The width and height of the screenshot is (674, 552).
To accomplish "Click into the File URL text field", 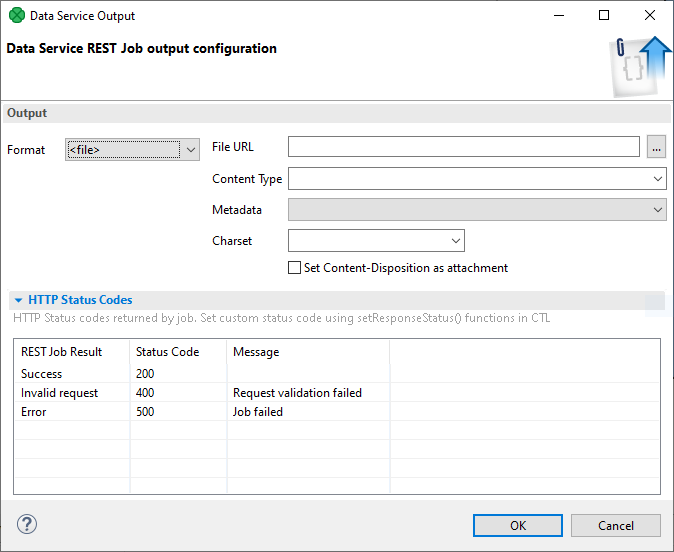I will (x=463, y=147).
